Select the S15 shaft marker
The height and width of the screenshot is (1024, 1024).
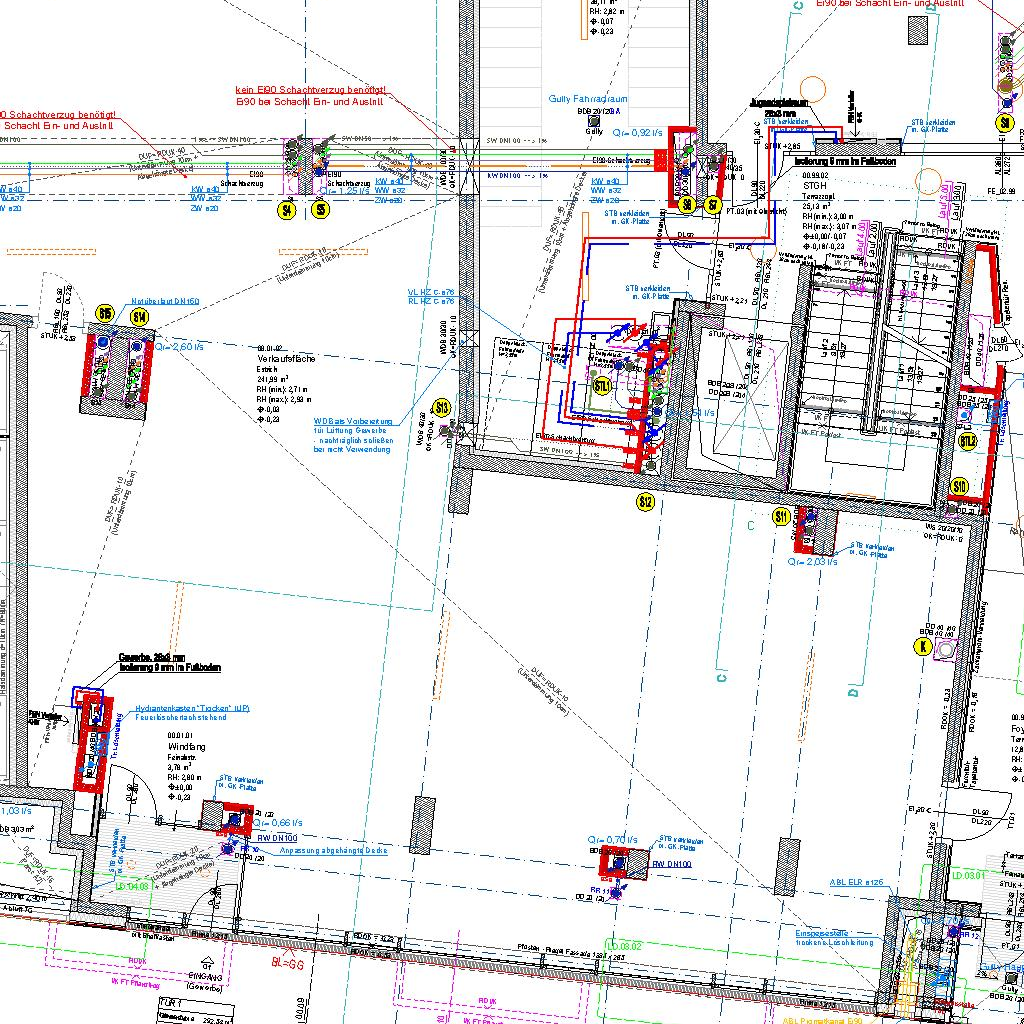tap(105, 314)
